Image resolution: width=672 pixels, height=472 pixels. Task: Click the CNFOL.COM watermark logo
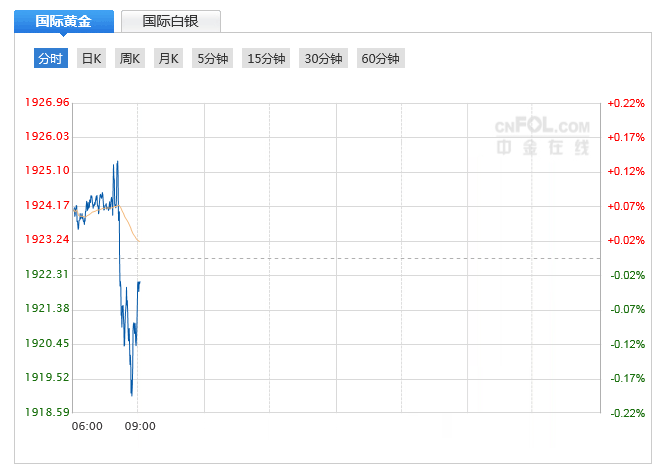point(543,136)
